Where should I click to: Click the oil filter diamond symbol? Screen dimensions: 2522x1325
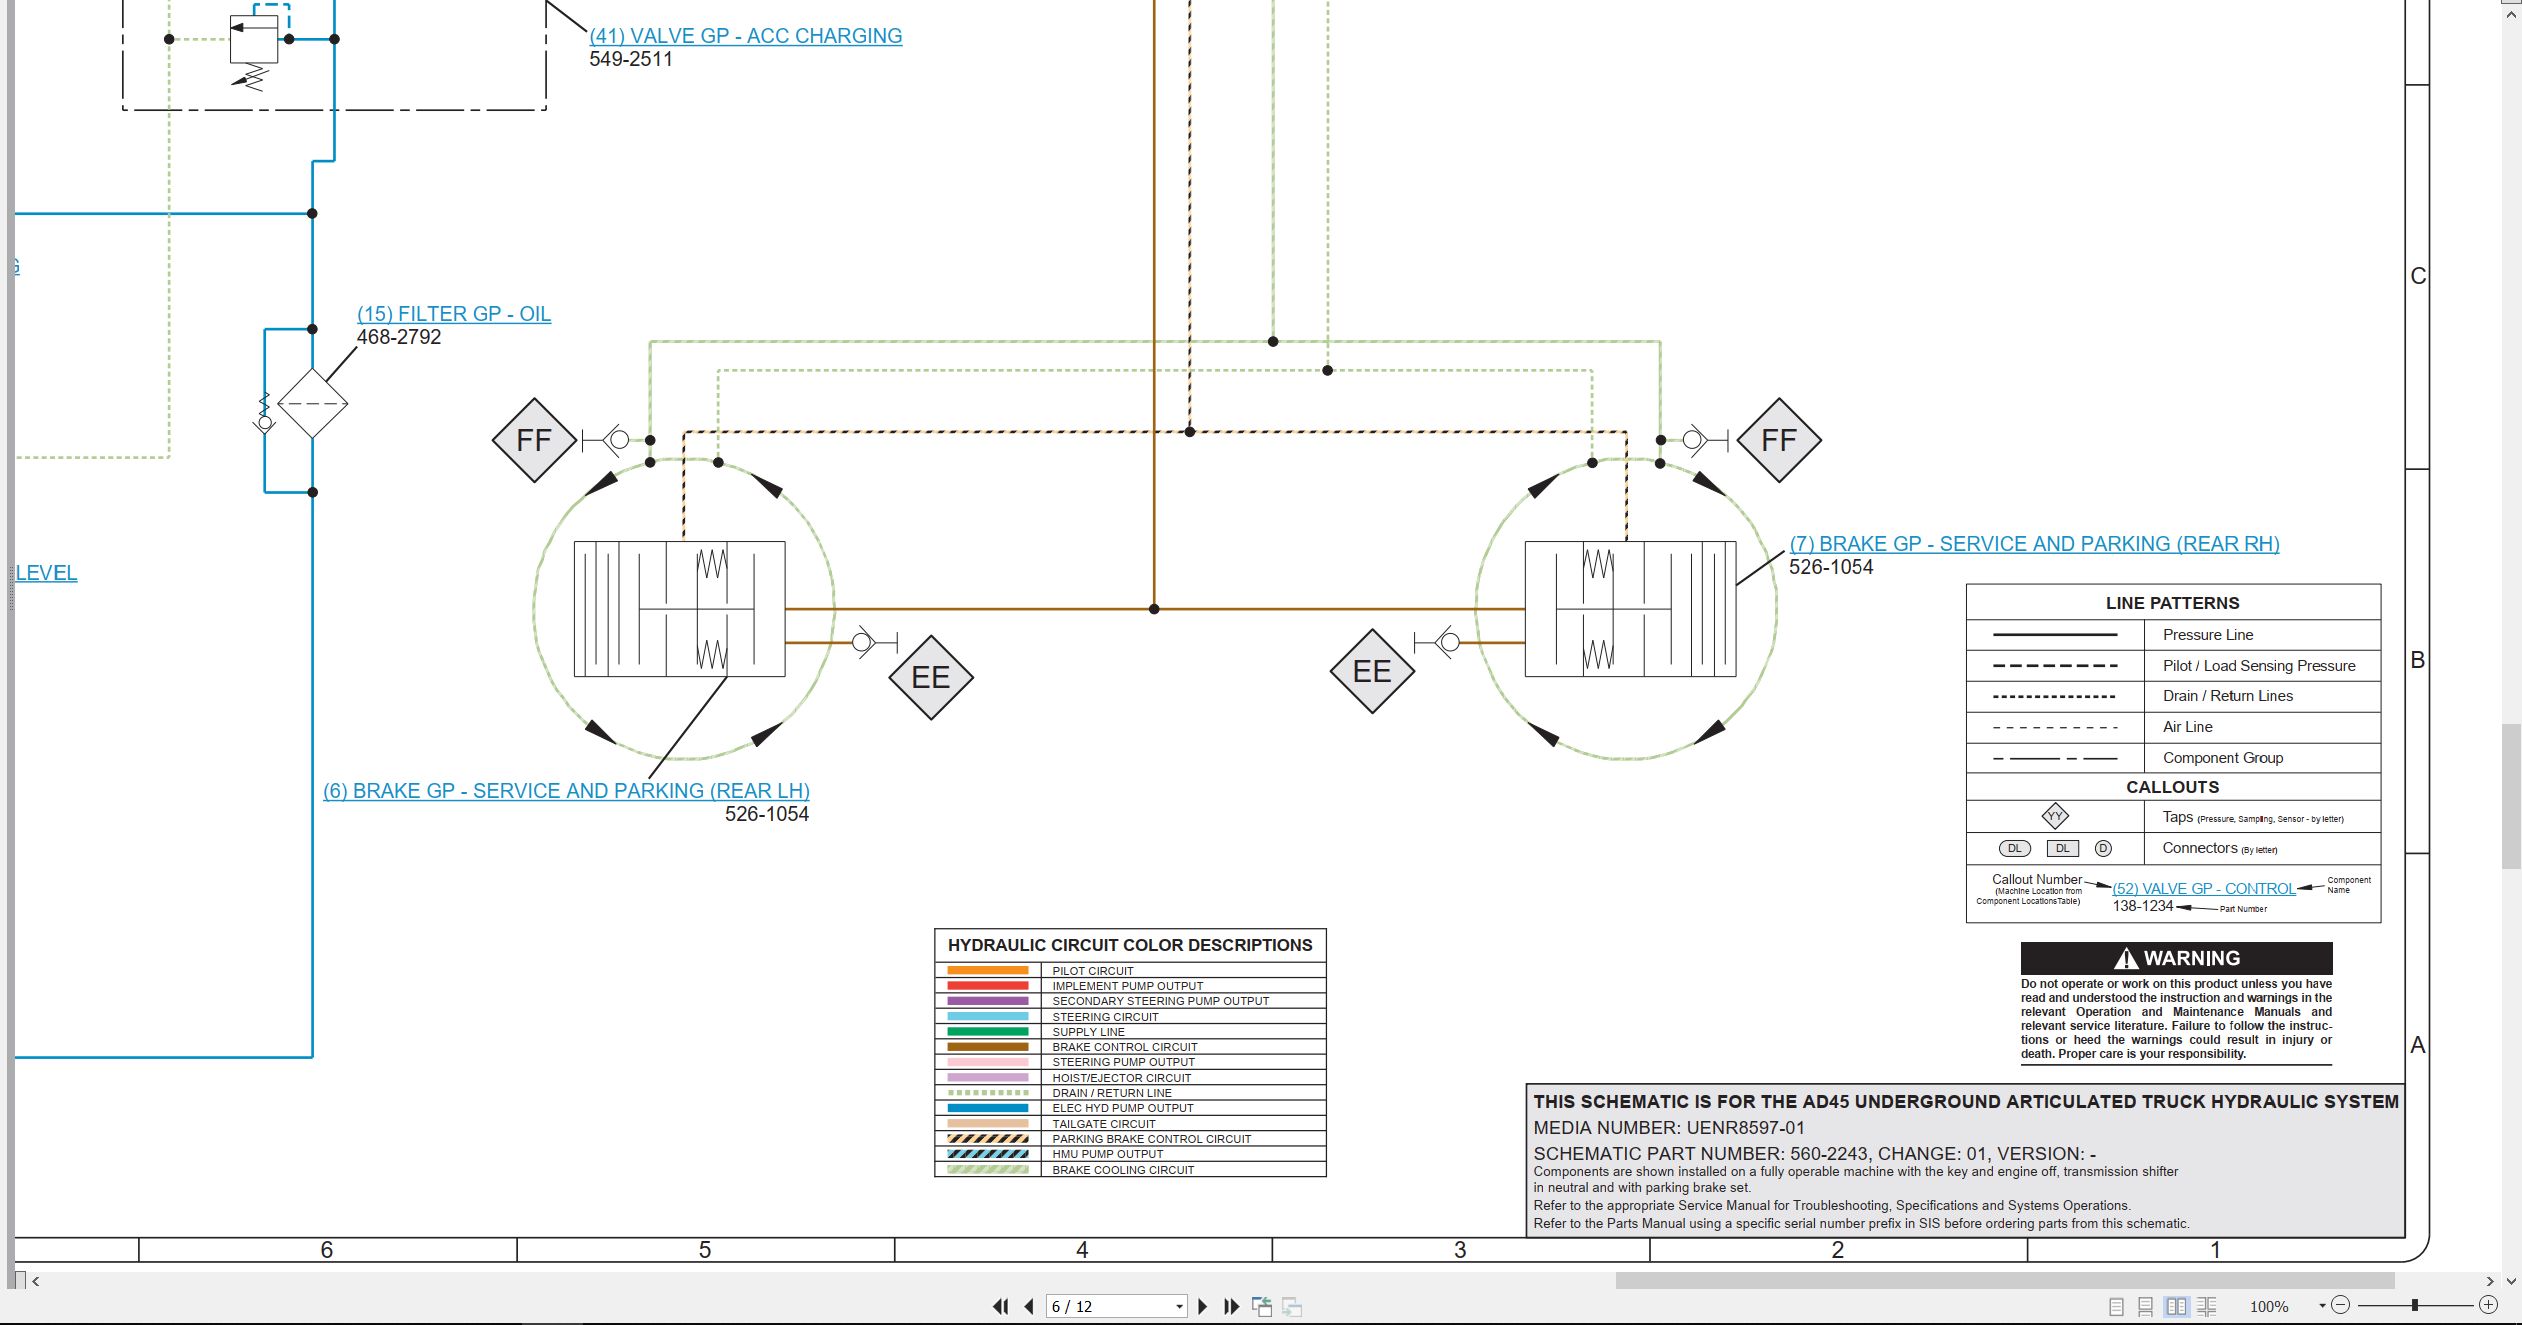tap(312, 403)
